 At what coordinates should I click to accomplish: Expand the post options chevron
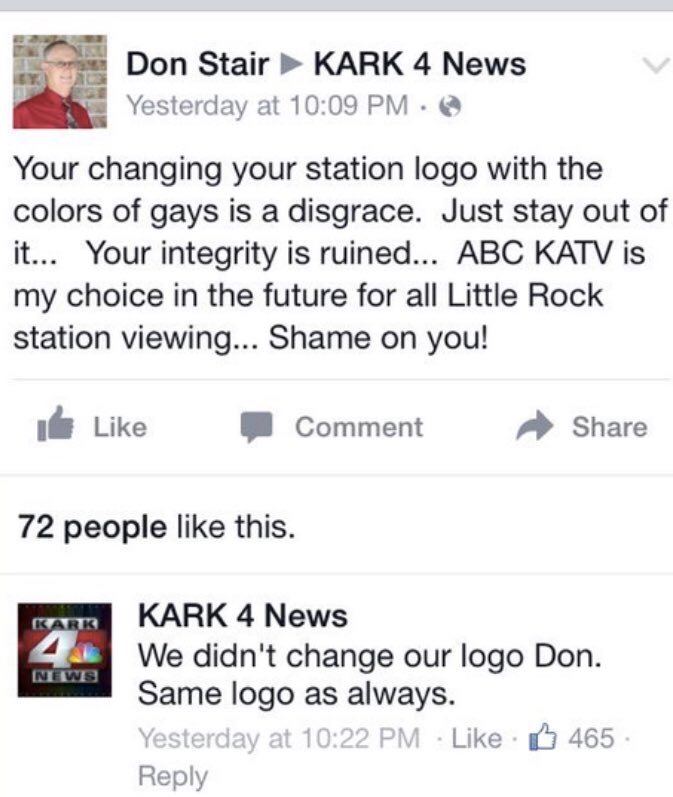656,65
